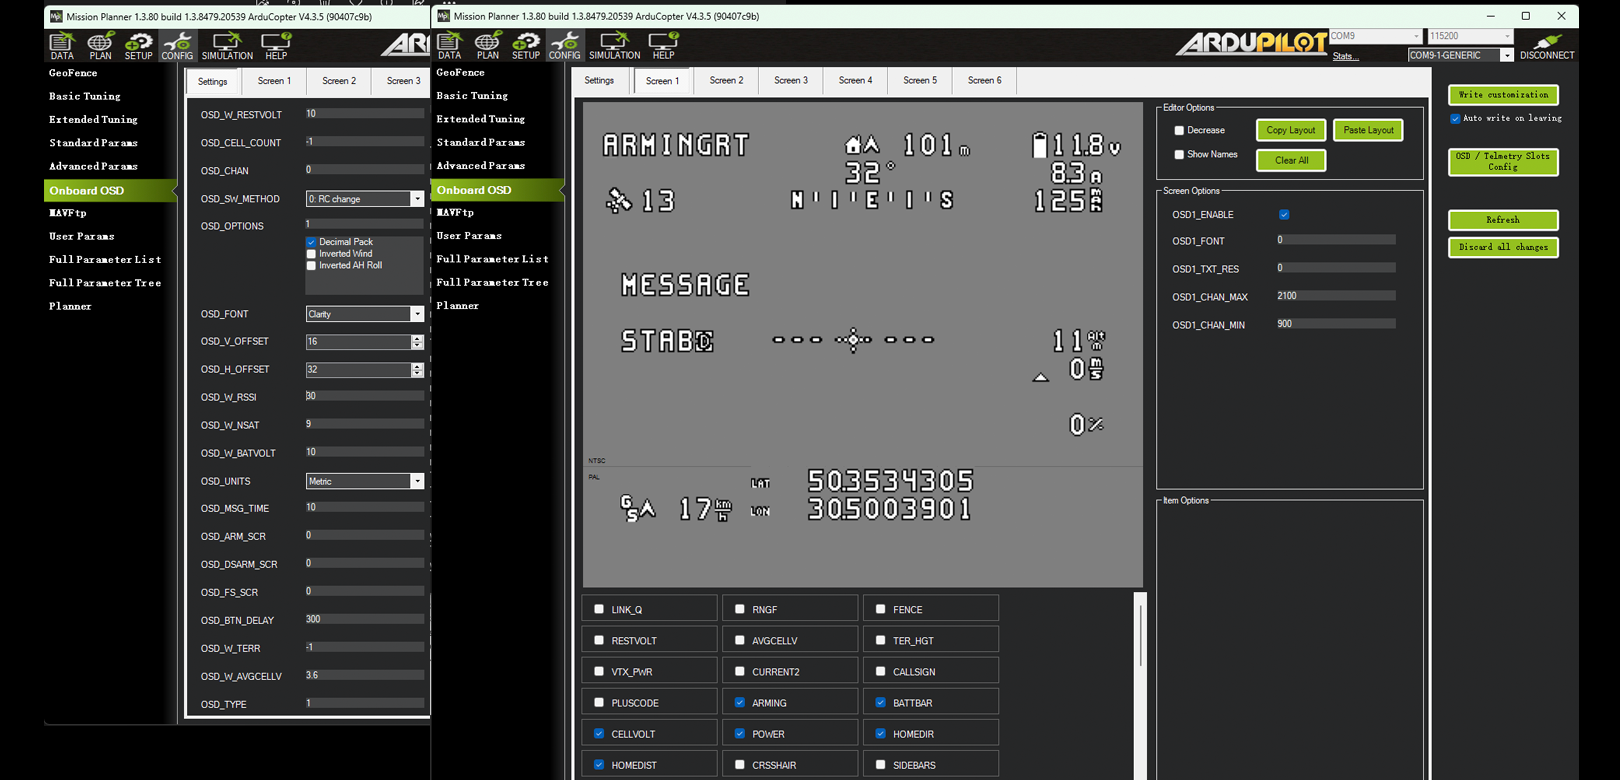This screenshot has height=780, width=1620.
Task: Enable the Decrease checkbox in Editor Options
Action: tap(1179, 131)
